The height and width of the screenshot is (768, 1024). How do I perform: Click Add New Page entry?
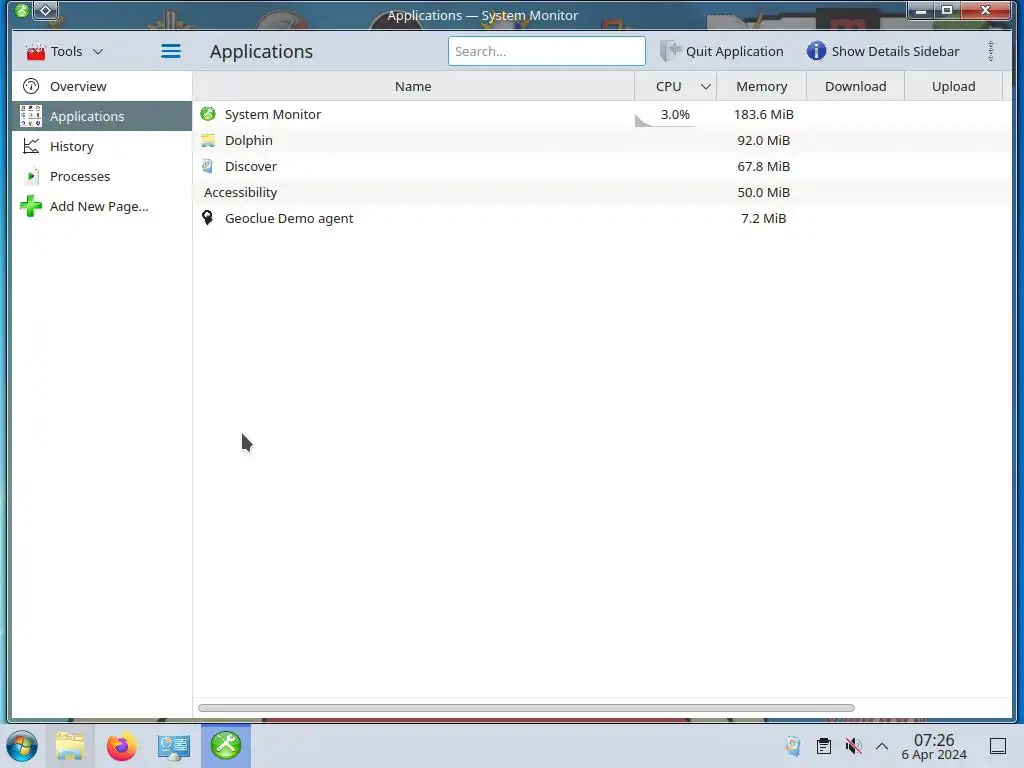click(102, 206)
